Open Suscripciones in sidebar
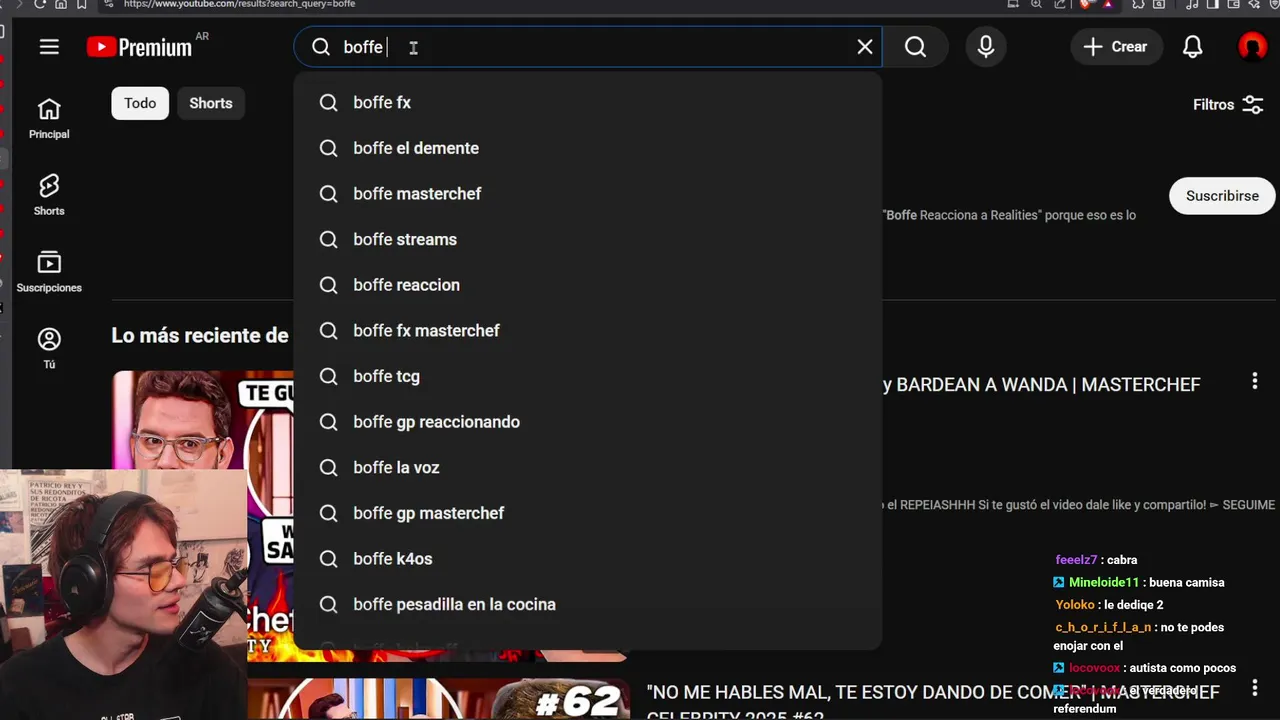 pyautogui.click(x=49, y=272)
